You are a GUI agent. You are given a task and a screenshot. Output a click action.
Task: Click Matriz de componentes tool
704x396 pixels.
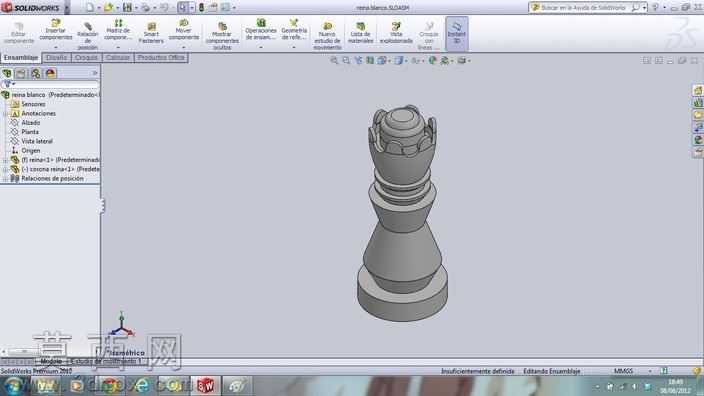pos(118,30)
